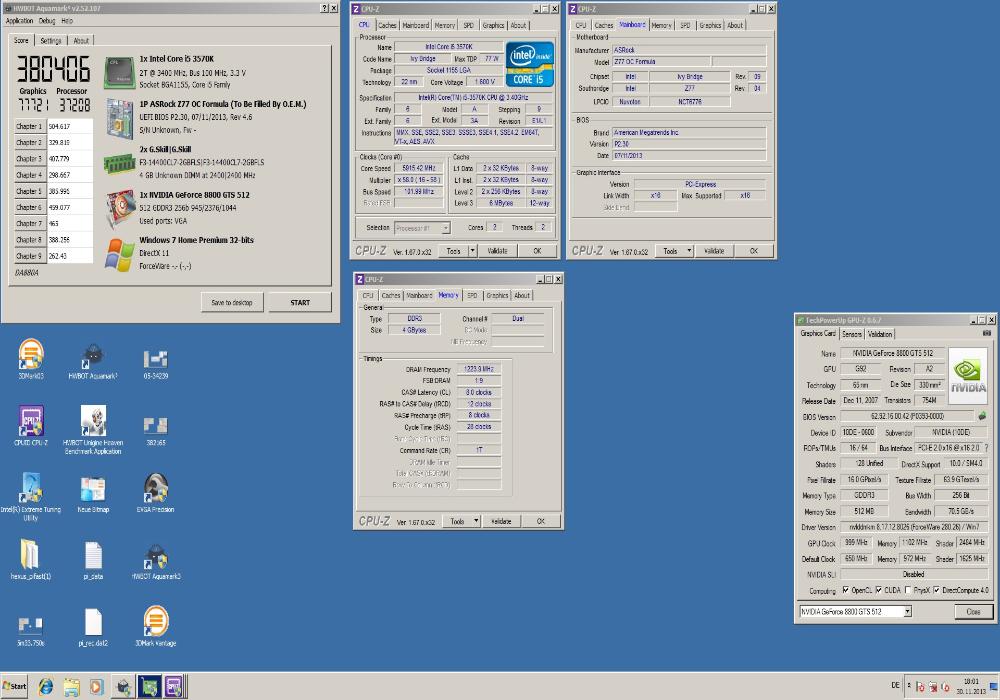Switch to the Validation tab in GPU-Z
This screenshot has height=700, width=1000.
coord(880,334)
